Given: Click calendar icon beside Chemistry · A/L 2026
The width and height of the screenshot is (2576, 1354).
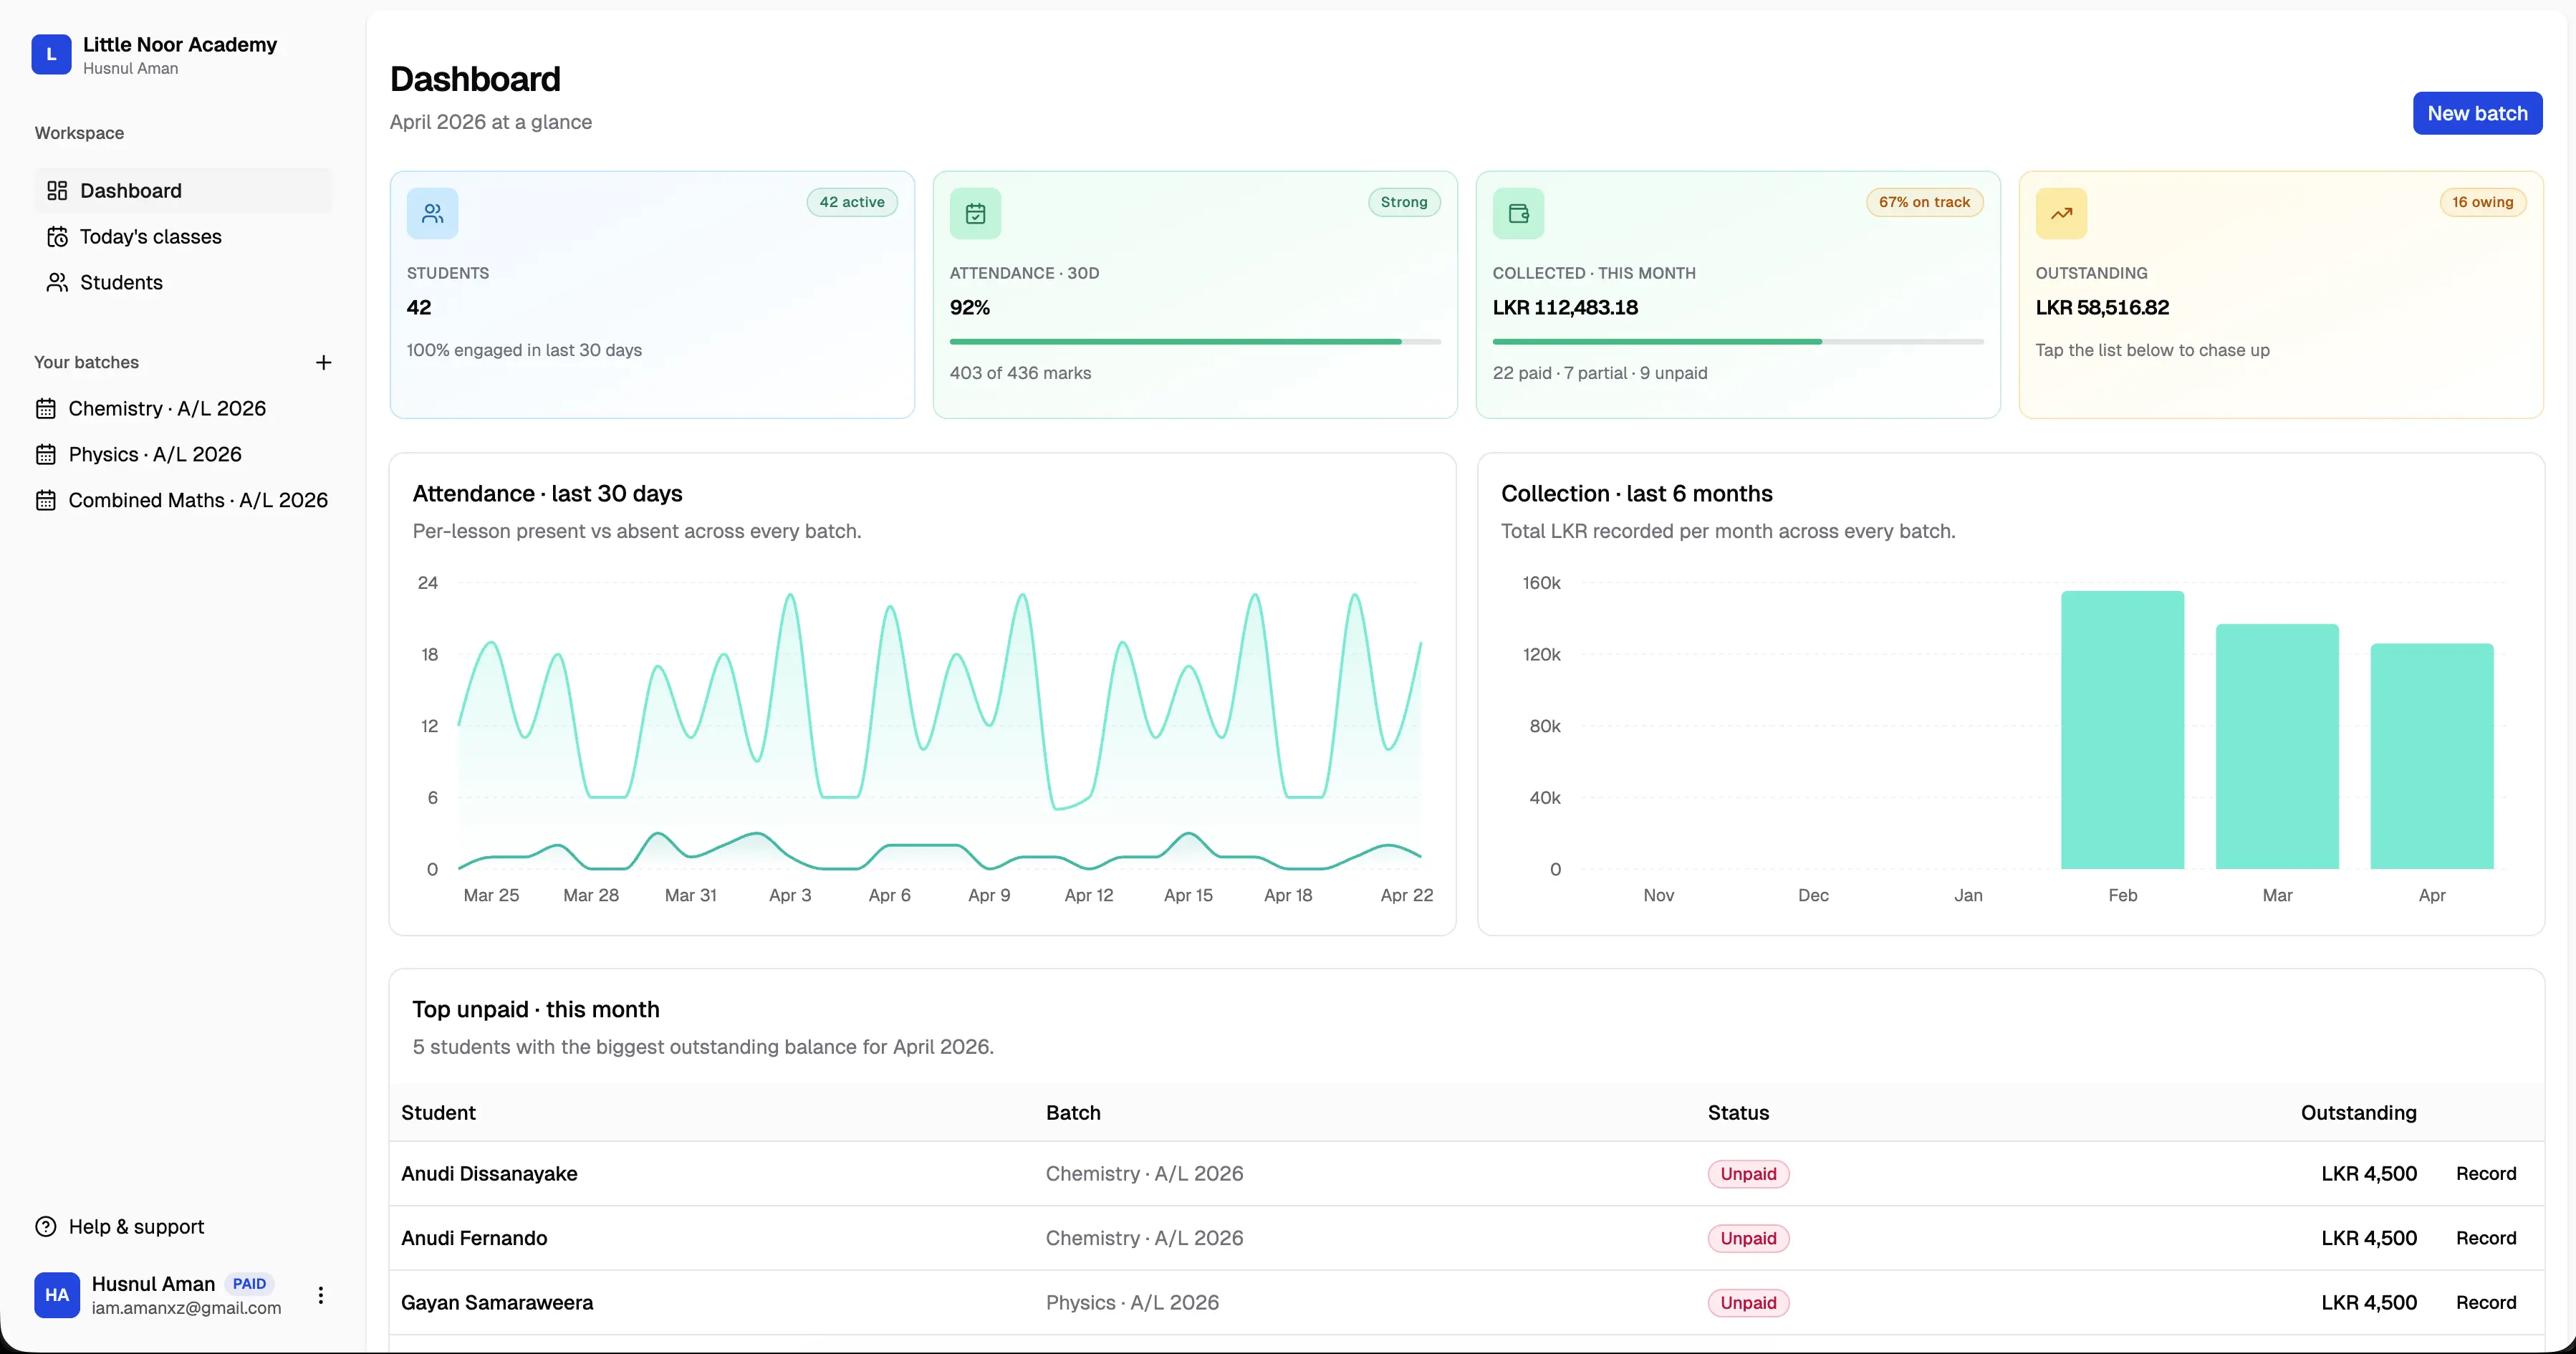Looking at the screenshot, I should [46, 409].
